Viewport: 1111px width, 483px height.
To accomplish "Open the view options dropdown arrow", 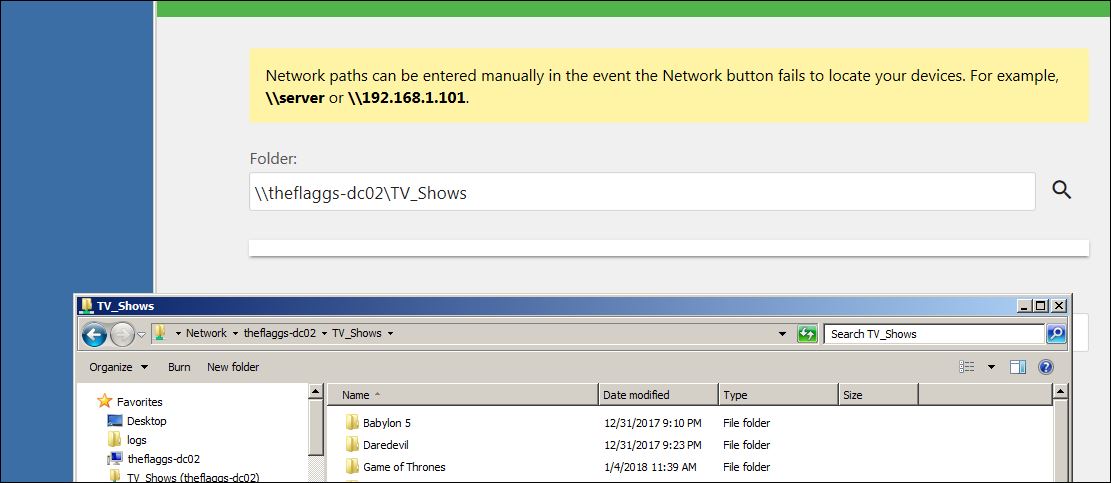I will coord(991,367).
